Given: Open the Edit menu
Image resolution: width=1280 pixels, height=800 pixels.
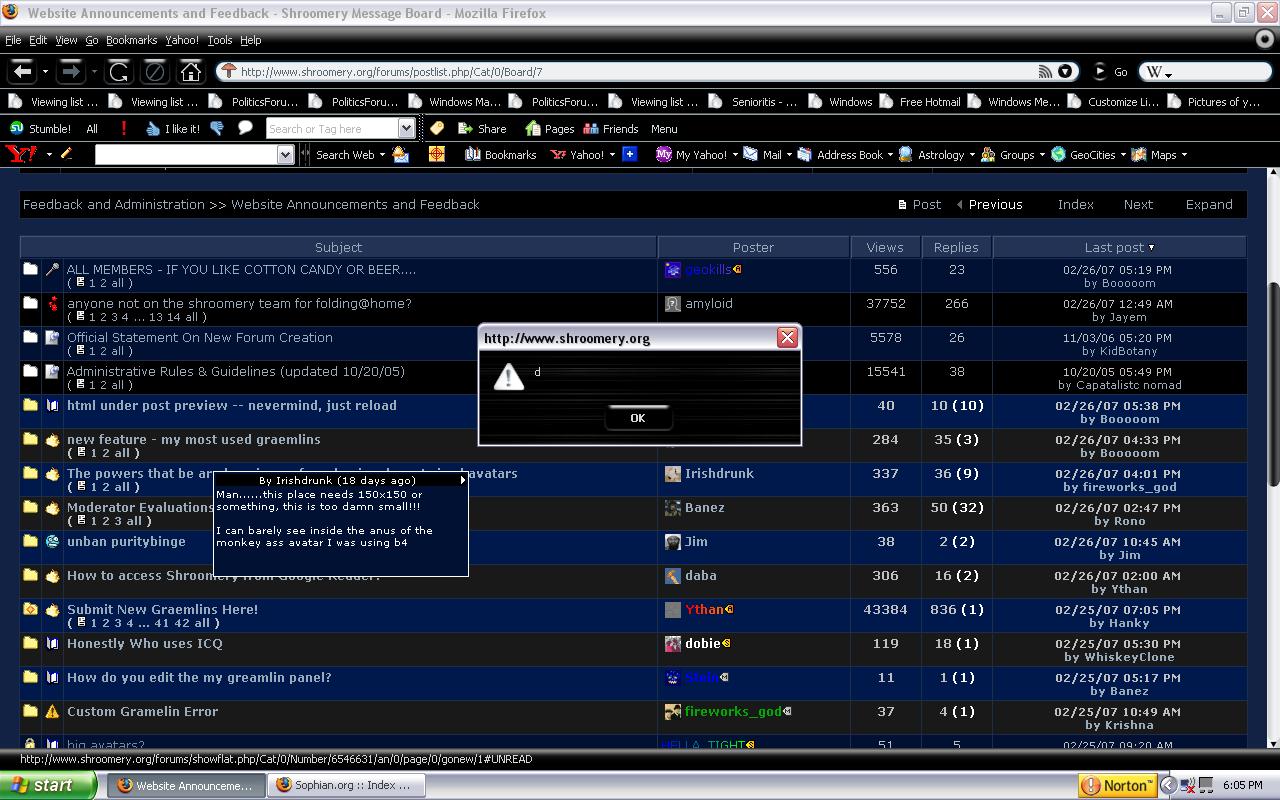Looking at the screenshot, I should (38, 40).
